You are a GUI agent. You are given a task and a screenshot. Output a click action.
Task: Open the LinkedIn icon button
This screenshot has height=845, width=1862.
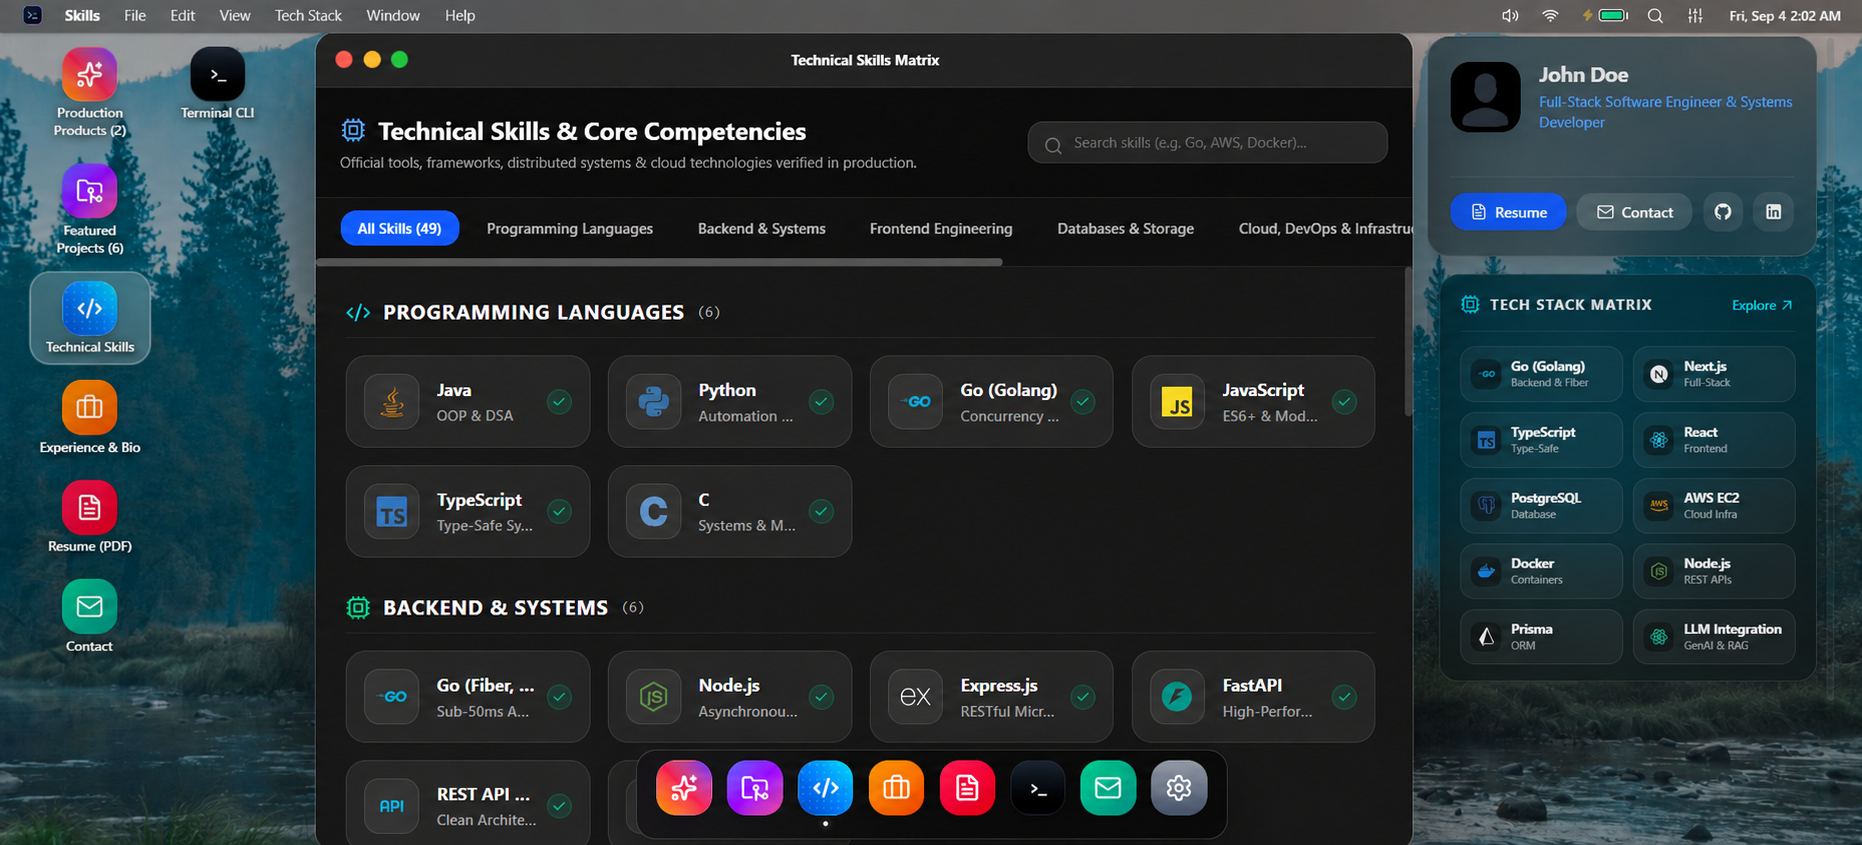coord(1773,212)
